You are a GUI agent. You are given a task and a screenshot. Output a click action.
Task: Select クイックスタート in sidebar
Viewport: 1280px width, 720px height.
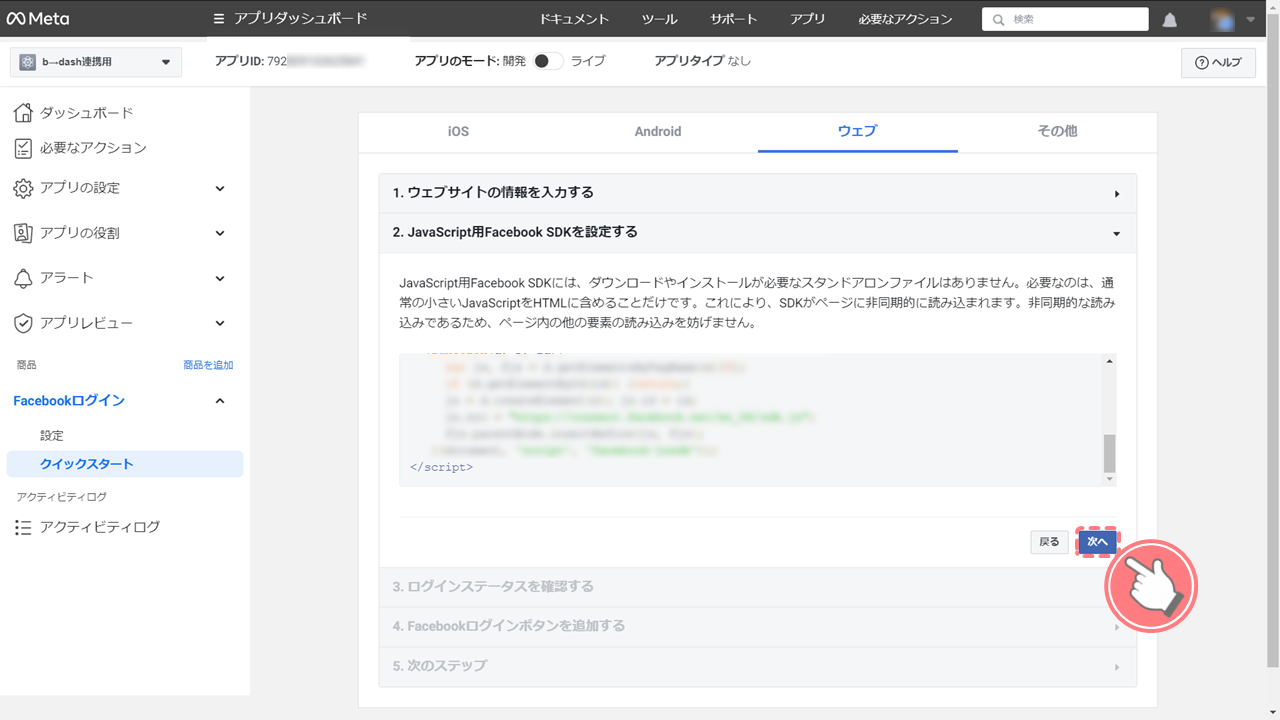[x=124, y=464]
